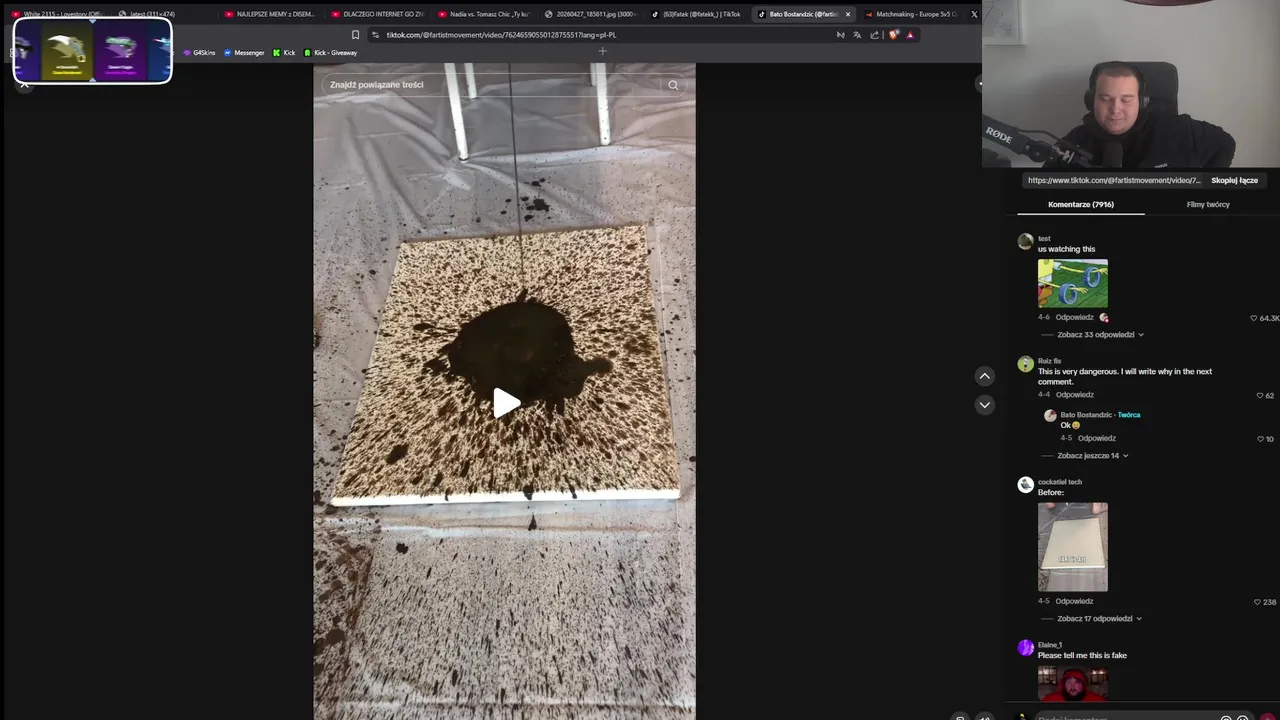The height and width of the screenshot is (720, 1280).
Task: Click the username 'cockatiel tech'
Action: click(1060, 482)
